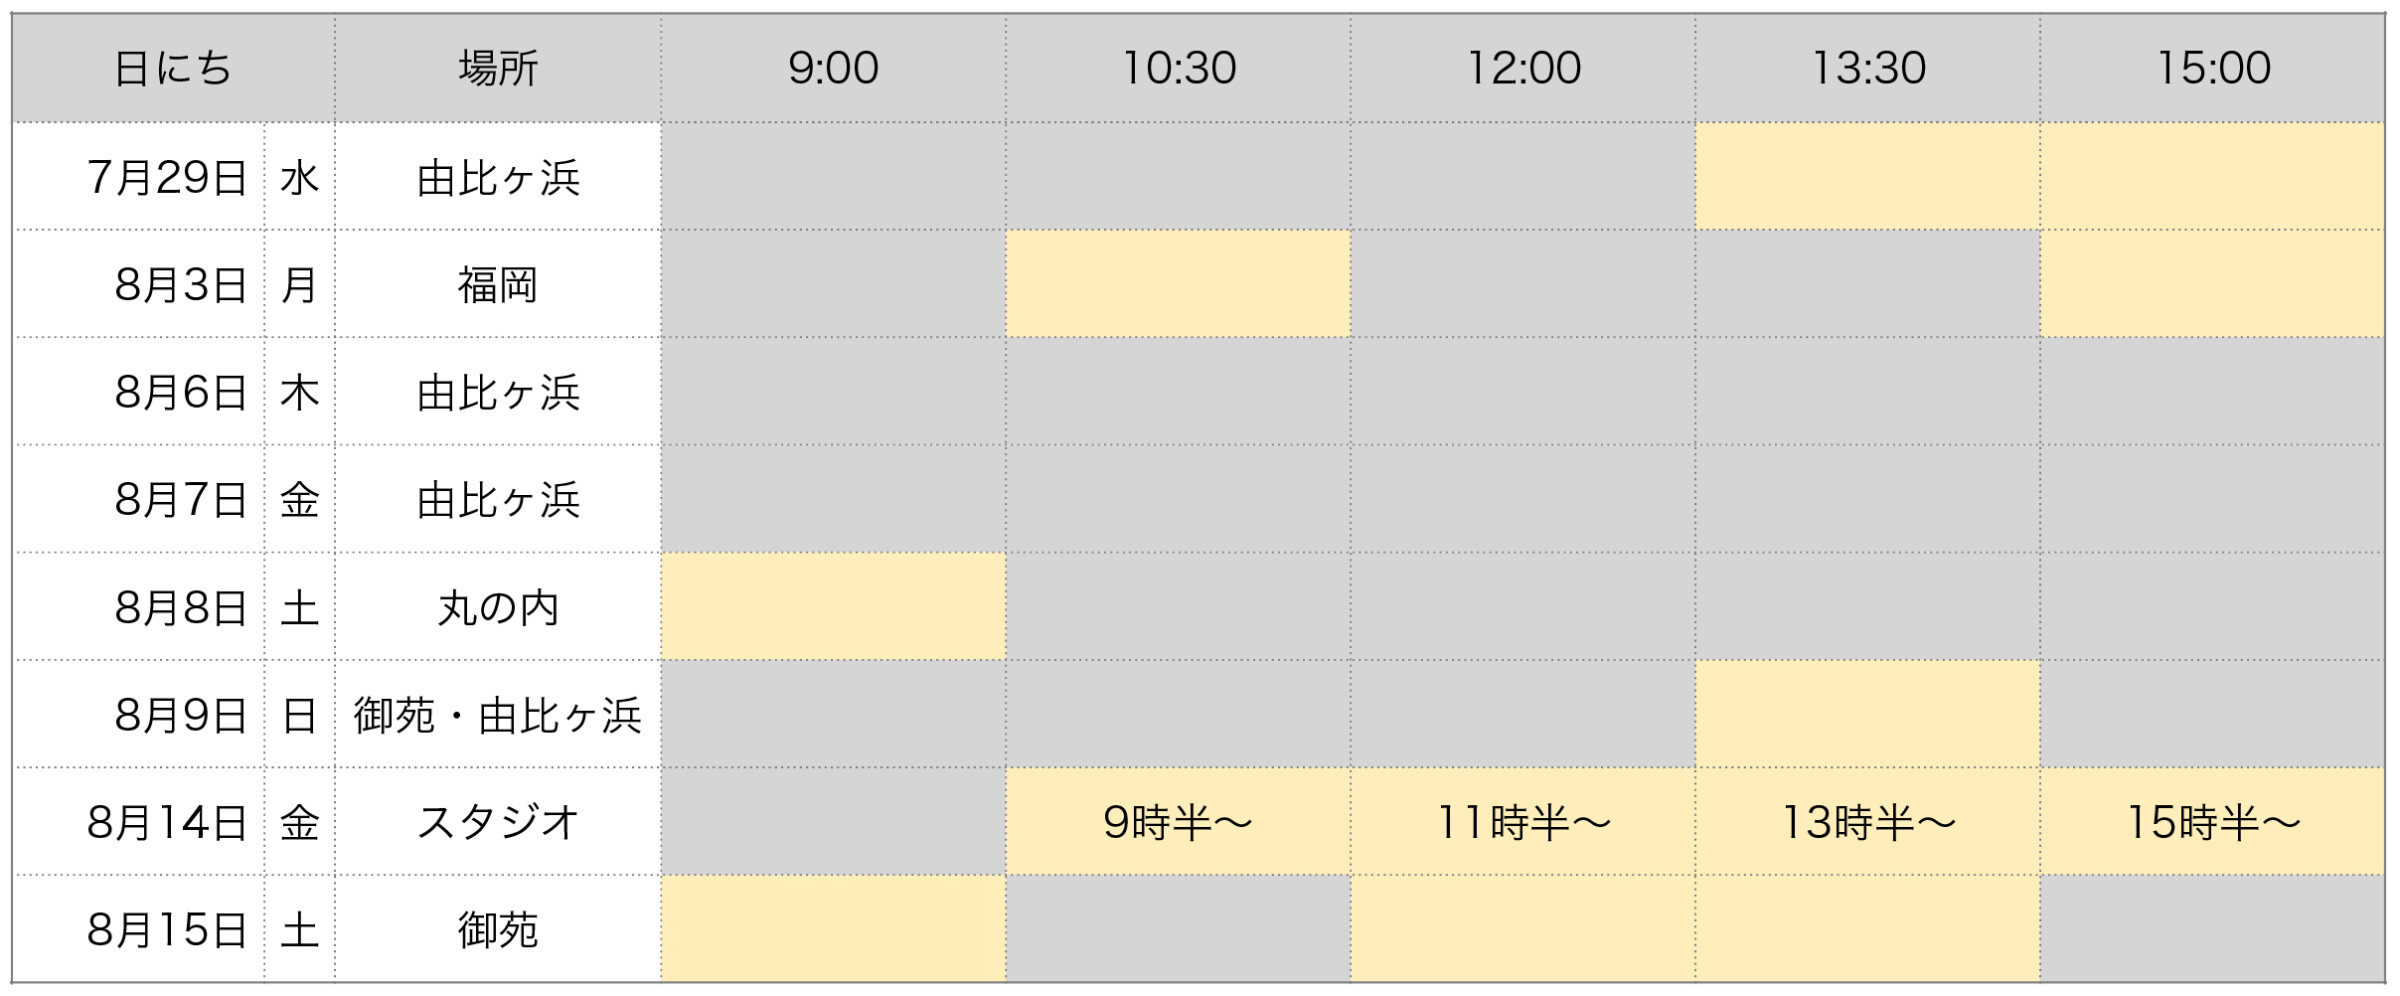Select yellow 15:00 slot for 福岡
The height and width of the screenshot is (996, 2400).
[2213, 284]
